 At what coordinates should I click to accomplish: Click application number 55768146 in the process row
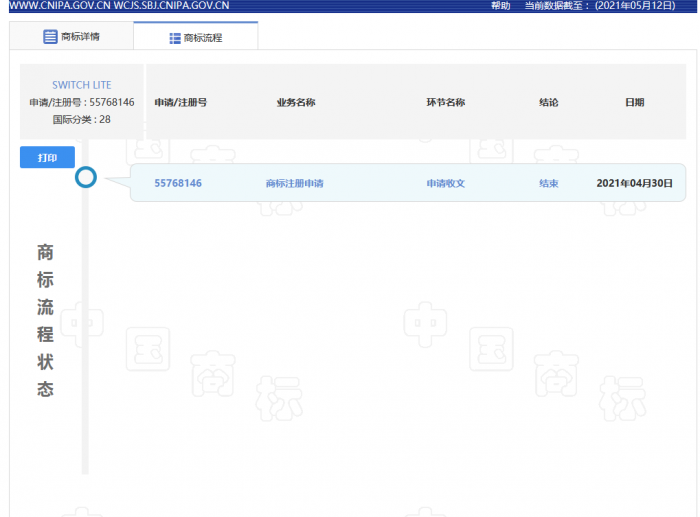[x=178, y=183]
